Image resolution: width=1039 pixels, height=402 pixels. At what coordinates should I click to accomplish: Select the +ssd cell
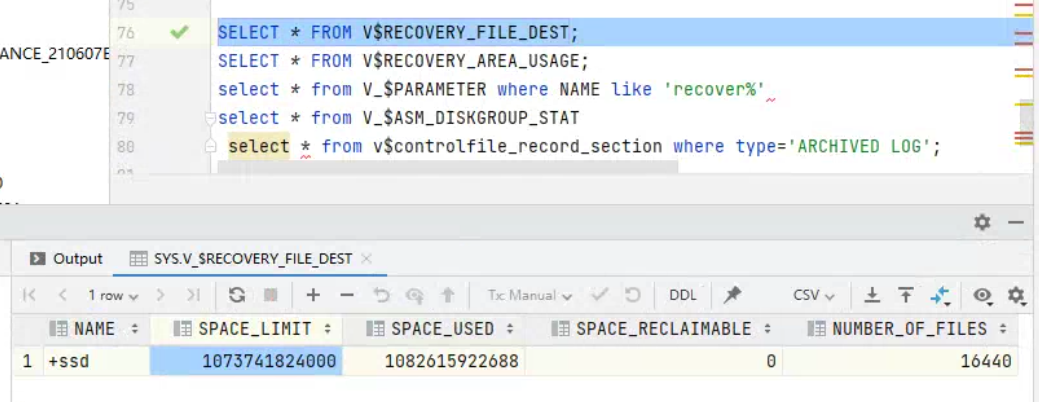pyautogui.click(x=97, y=362)
